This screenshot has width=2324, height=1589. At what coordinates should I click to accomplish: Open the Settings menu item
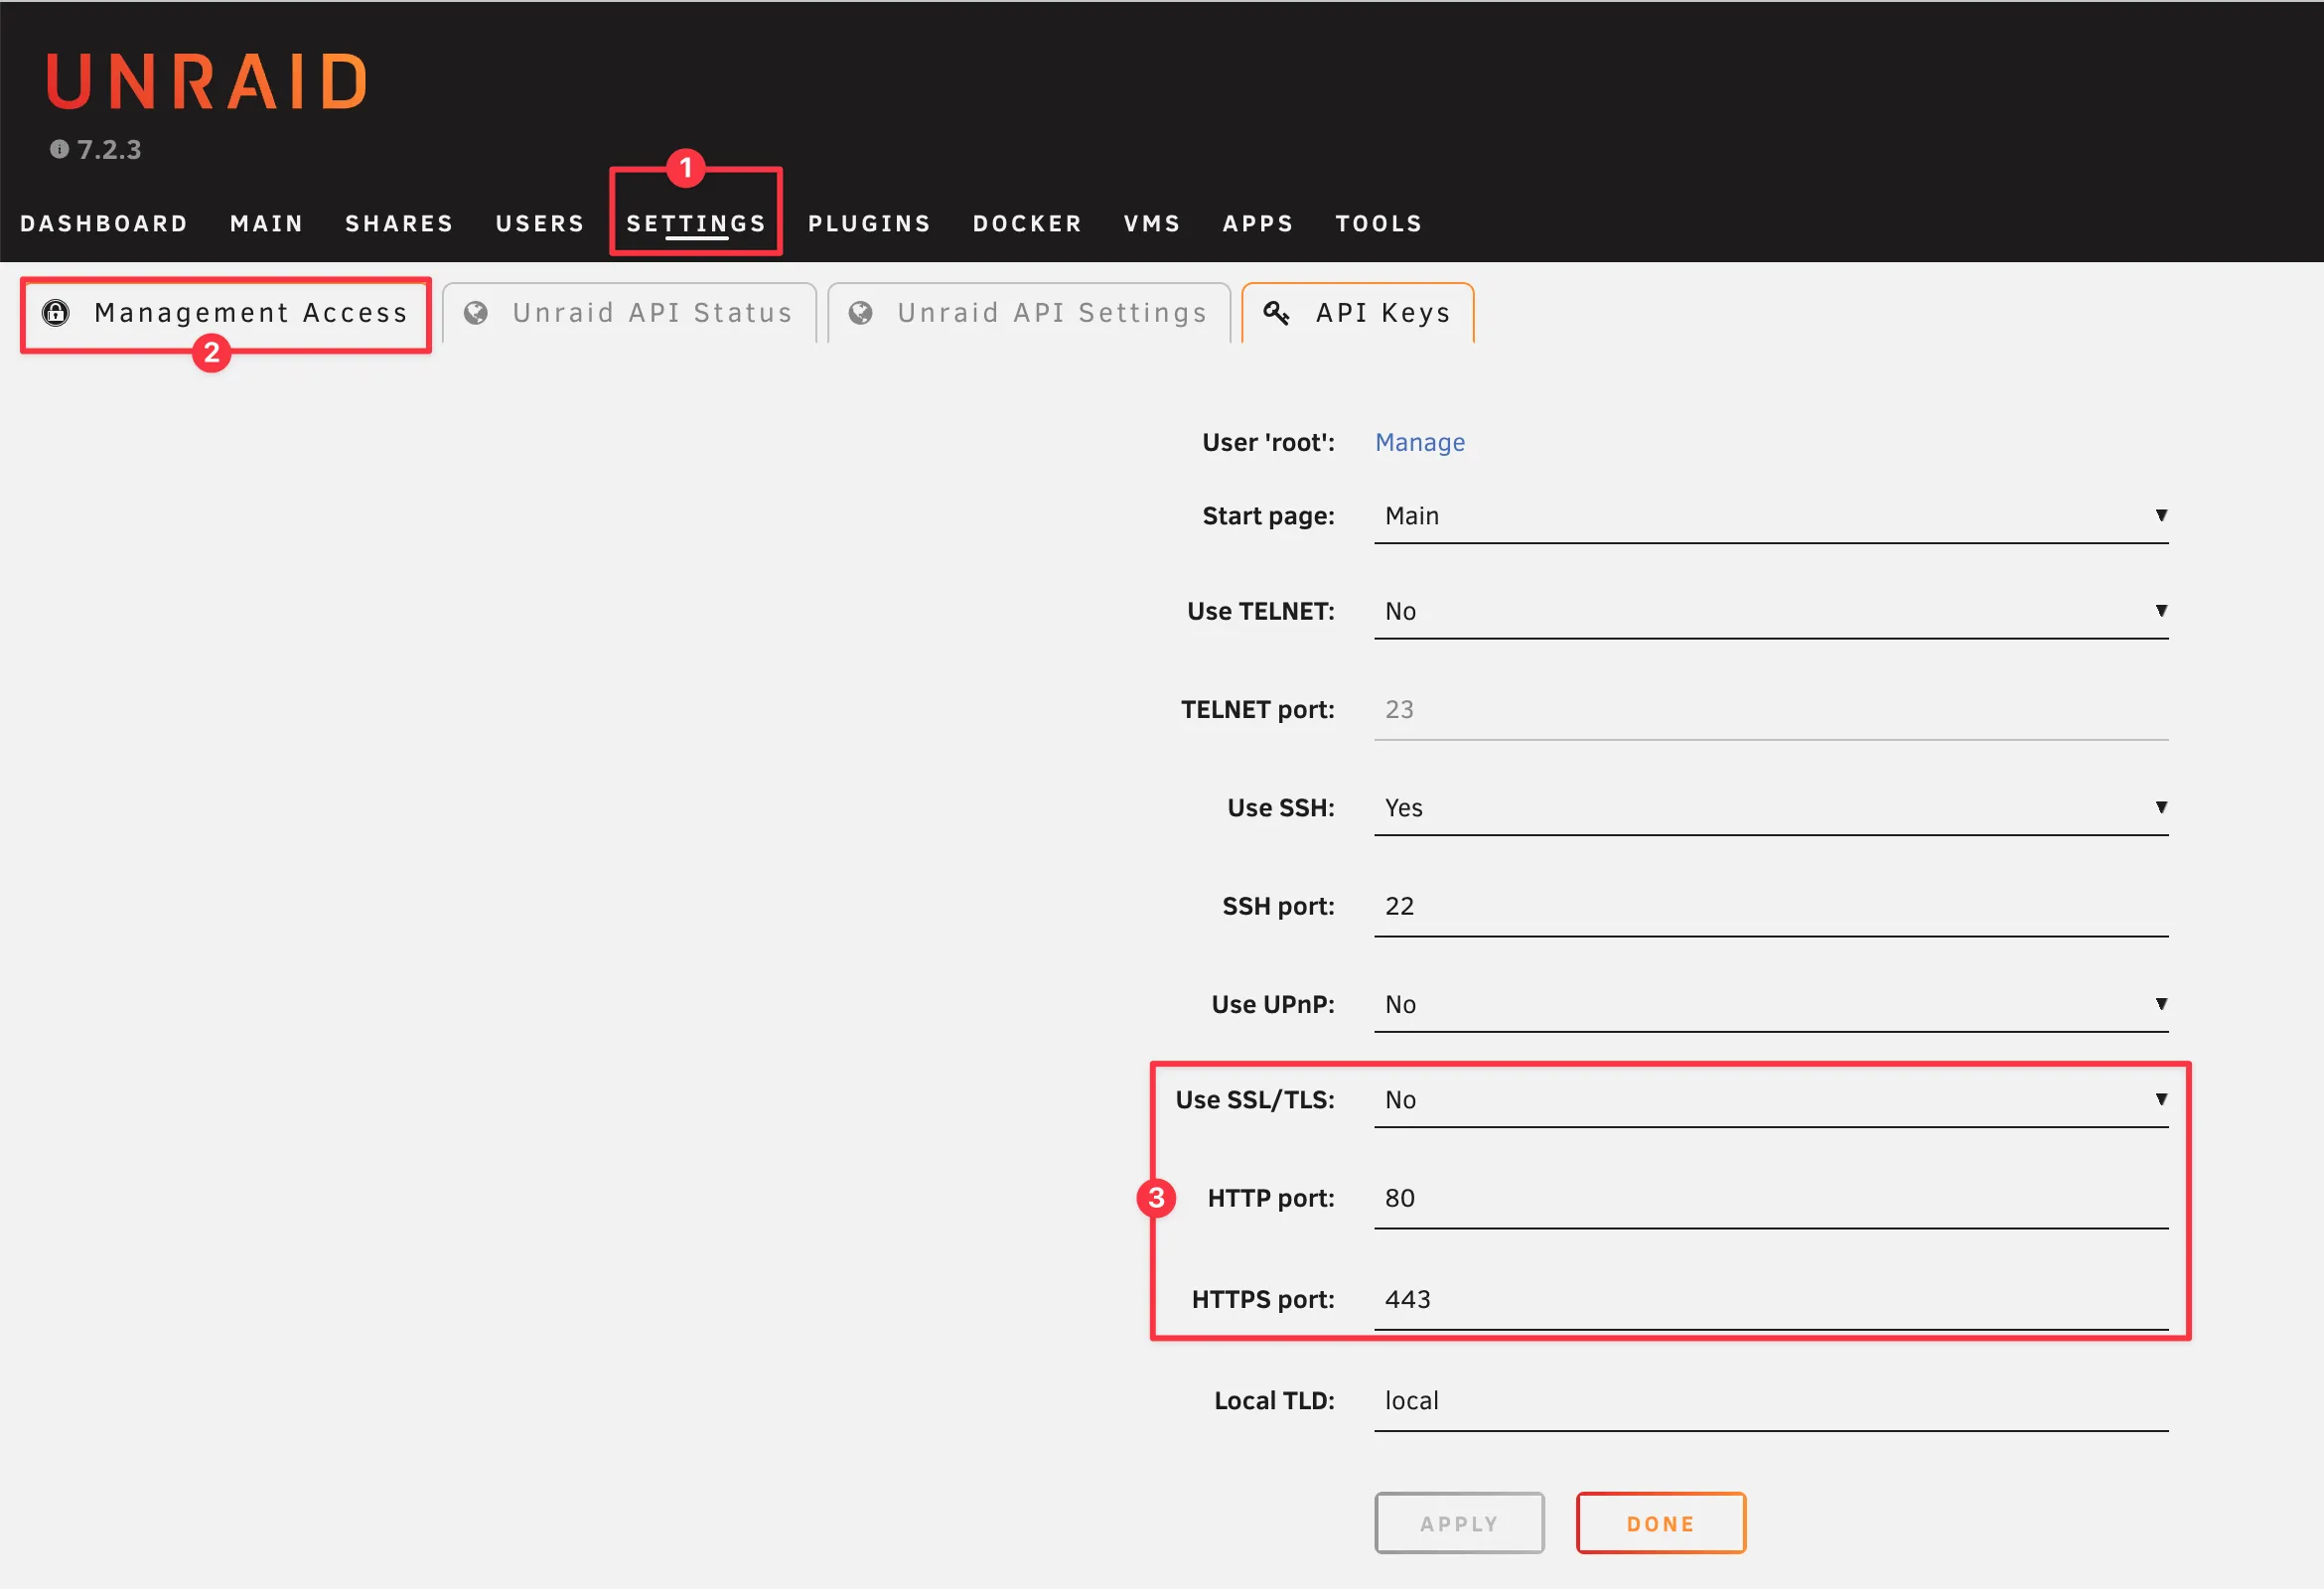(696, 224)
